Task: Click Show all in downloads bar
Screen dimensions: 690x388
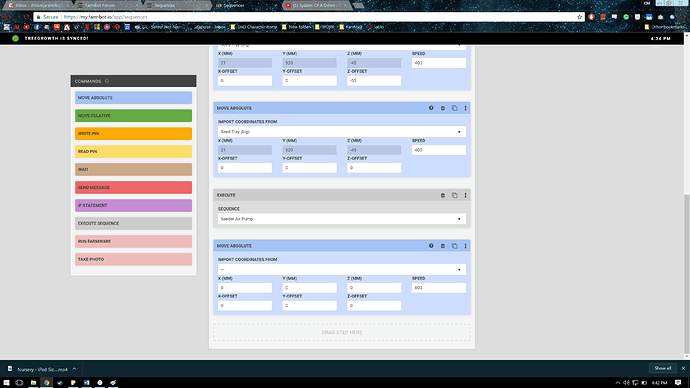Action: (x=663, y=368)
